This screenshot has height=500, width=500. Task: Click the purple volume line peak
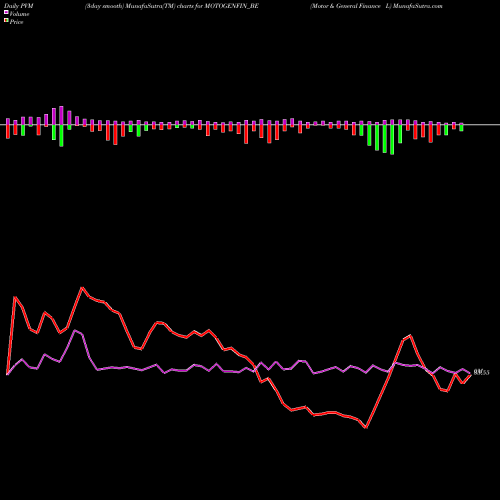pyautogui.click(x=75, y=330)
